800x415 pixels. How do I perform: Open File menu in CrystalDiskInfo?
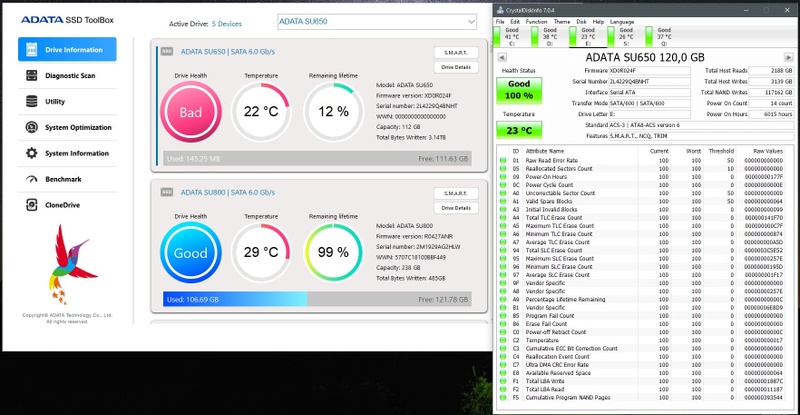click(500, 22)
